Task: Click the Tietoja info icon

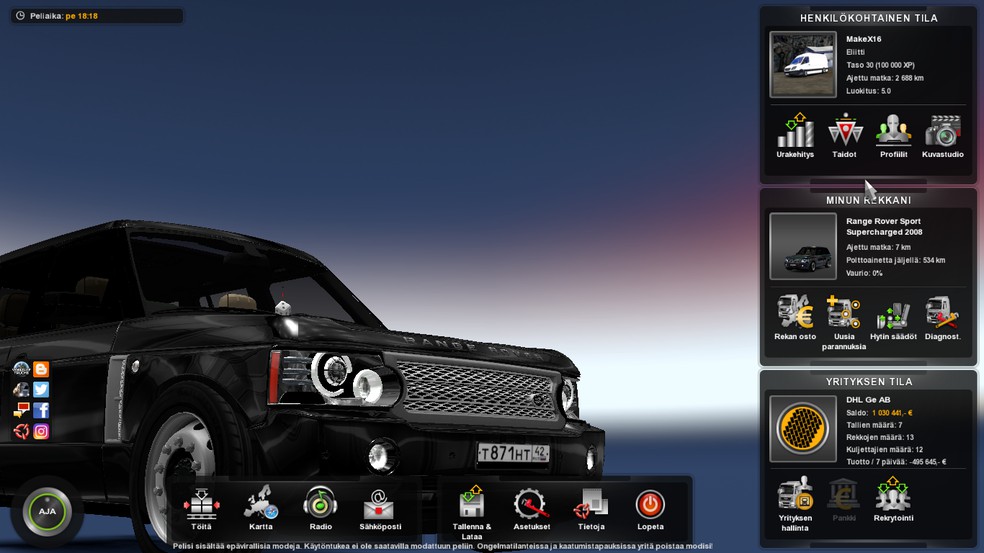Action: 590,506
